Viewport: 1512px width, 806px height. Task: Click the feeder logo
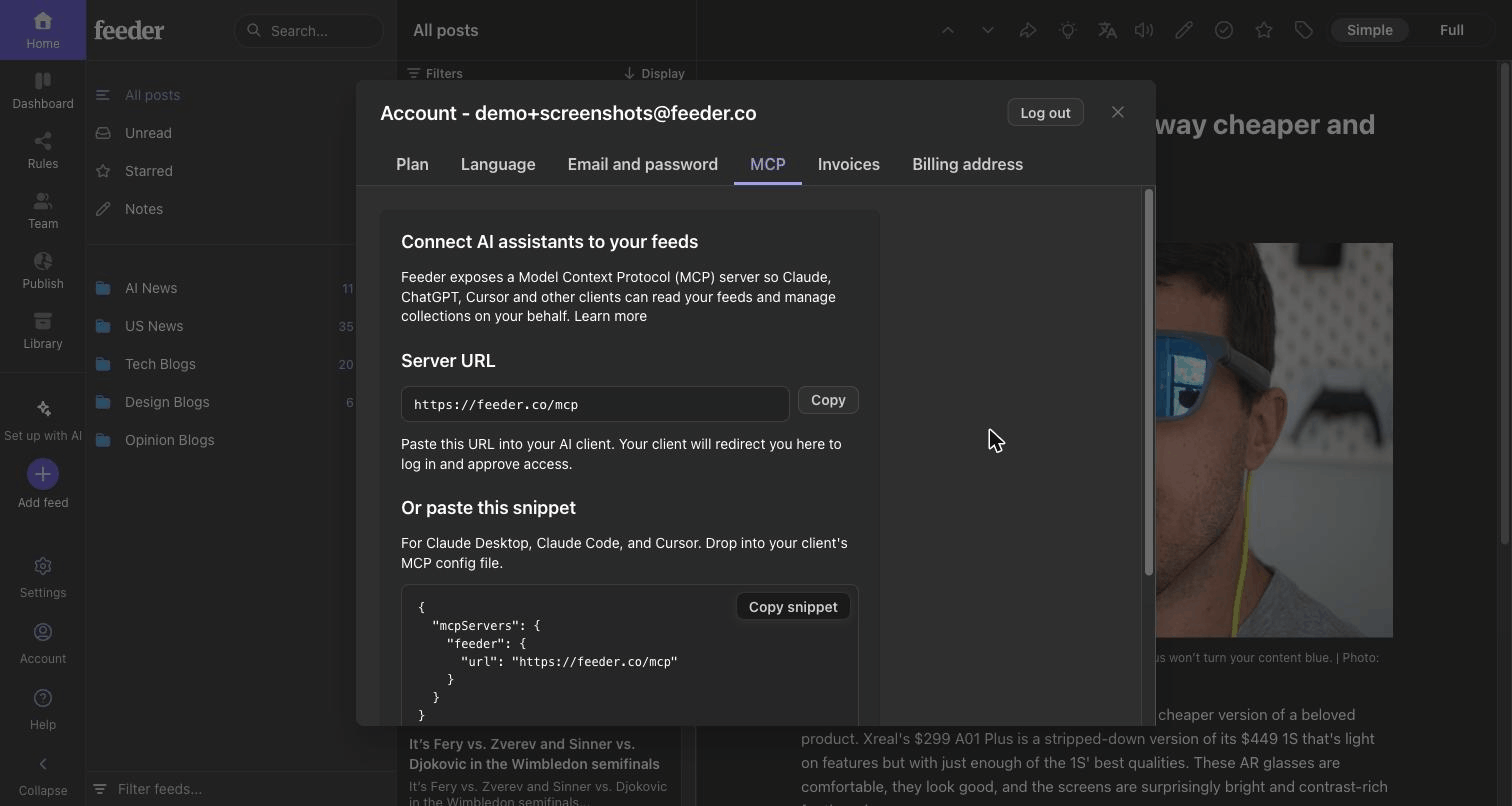pyautogui.click(x=129, y=30)
